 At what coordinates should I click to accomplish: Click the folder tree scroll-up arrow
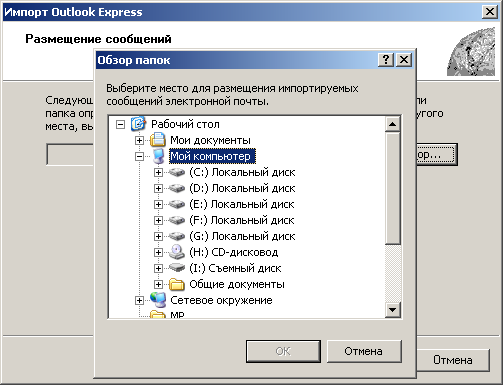point(393,124)
